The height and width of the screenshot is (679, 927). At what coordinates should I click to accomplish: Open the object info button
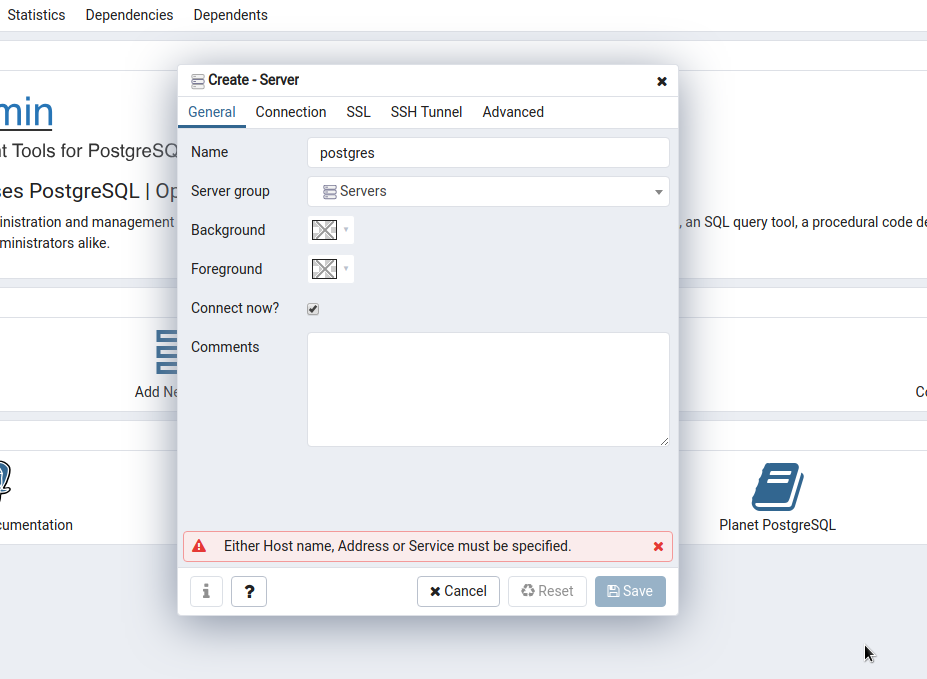[x=206, y=592]
